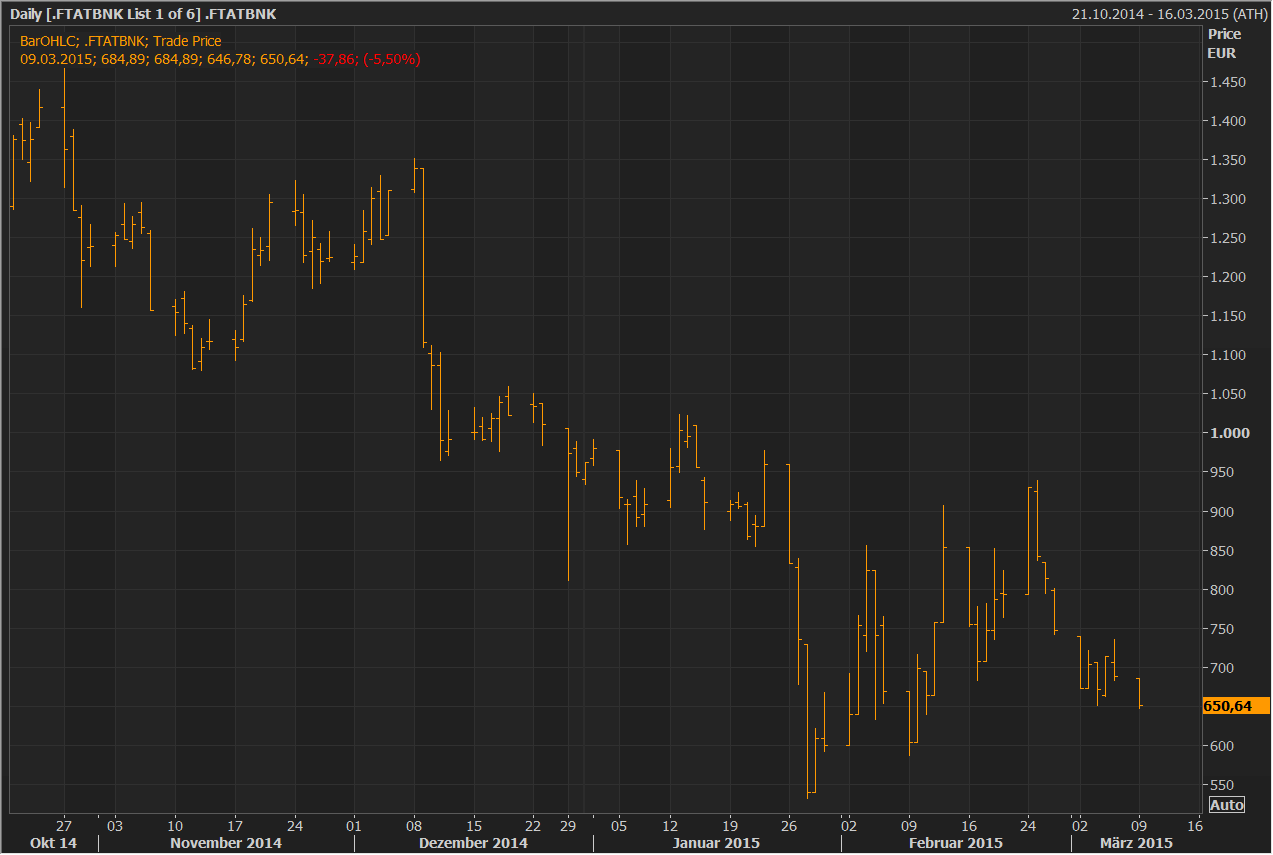This screenshot has width=1273, height=855.
Task: Click the EUR currency label
Action: pos(1222,53)
